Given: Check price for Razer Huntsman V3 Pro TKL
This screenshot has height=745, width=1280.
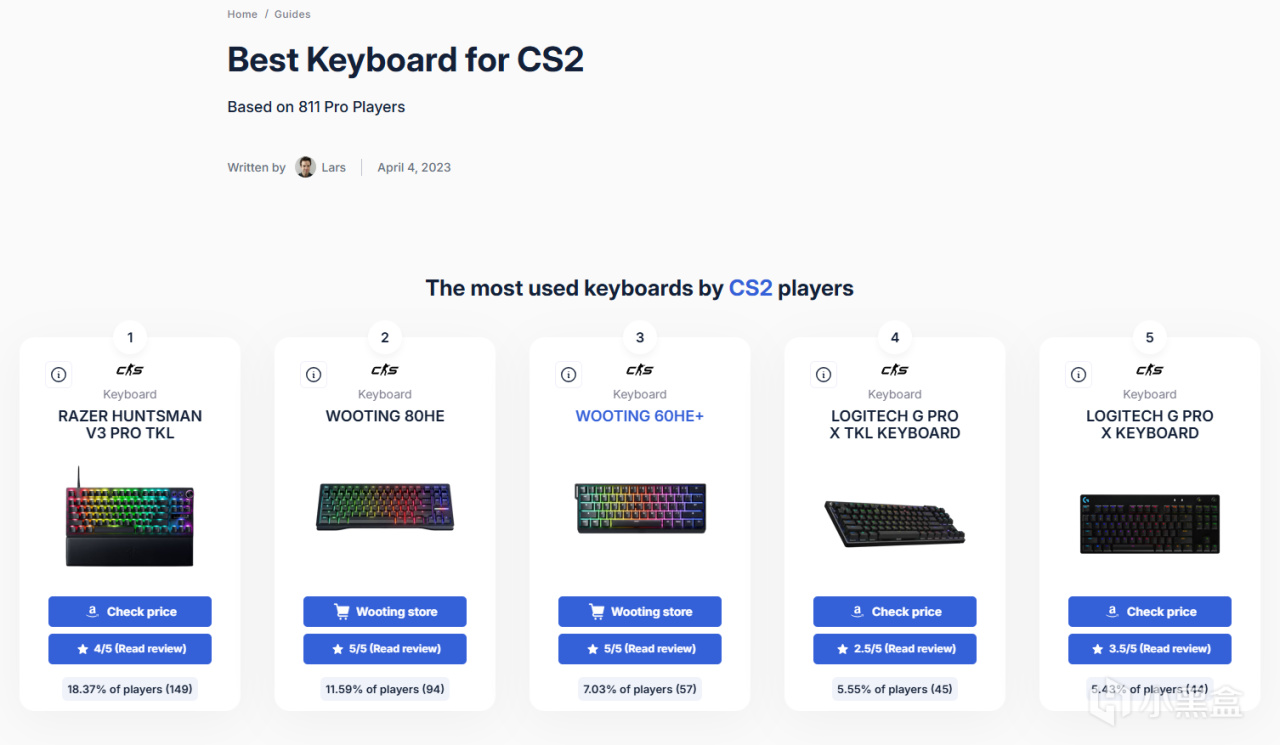Looking at the screenshot, I should tap(130, 611).
